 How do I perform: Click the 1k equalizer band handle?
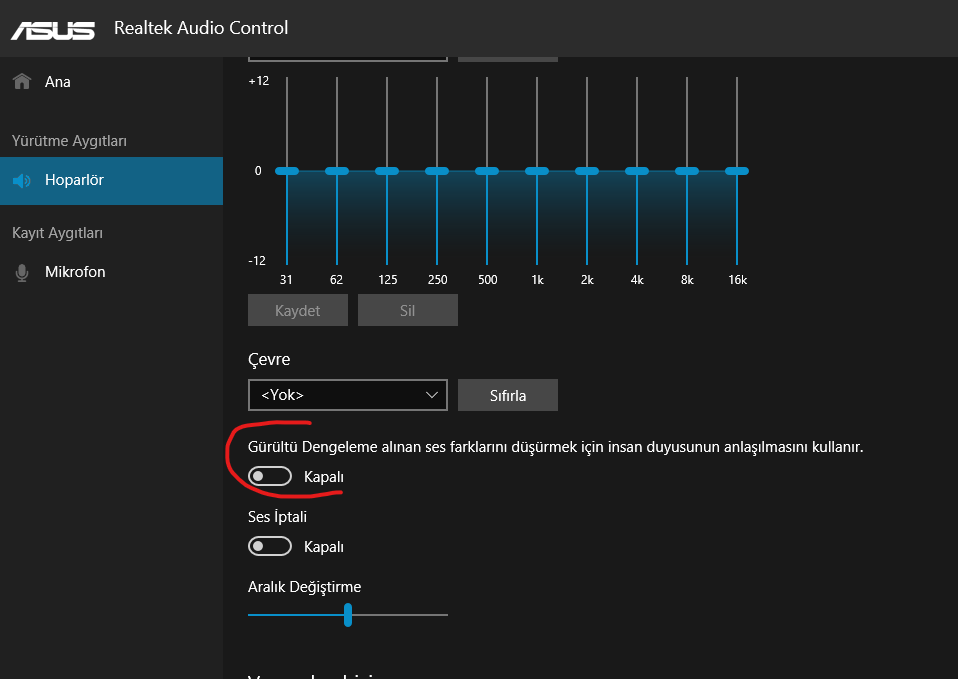click(x=537, y=171)
